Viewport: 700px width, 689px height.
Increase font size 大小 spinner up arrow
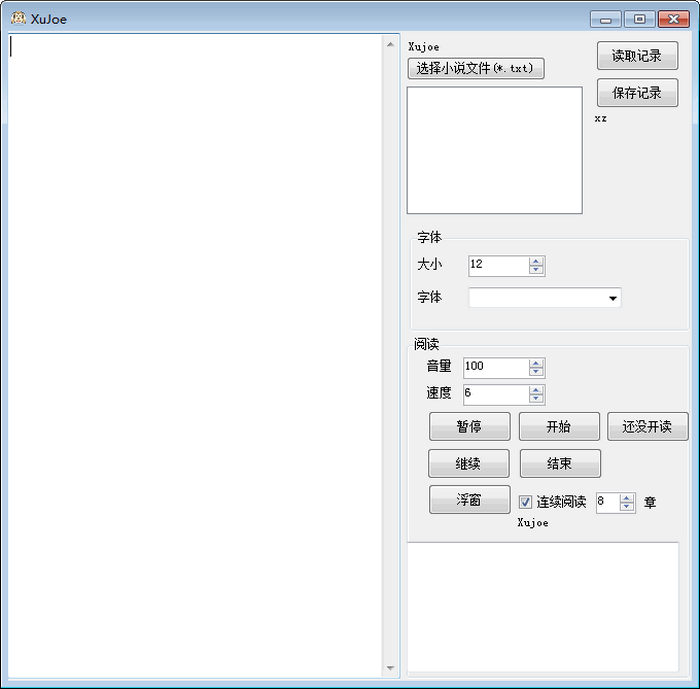536,261
